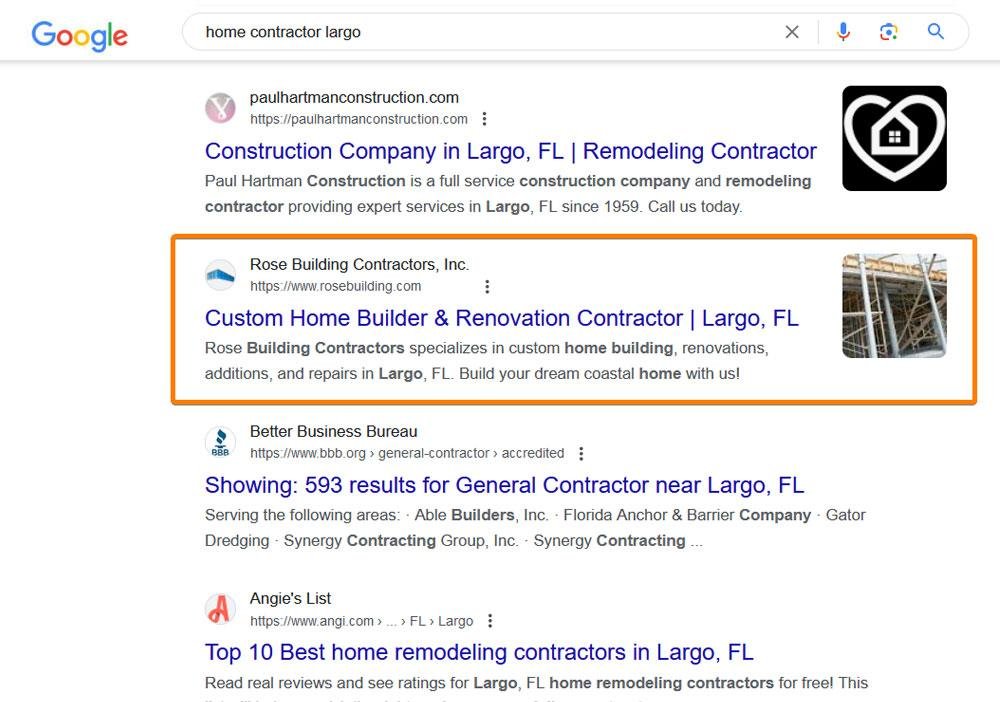Screen dimensions: 1000x702
Task: Open "Showing: 593 results for General Contractor" link
Action: (504, 485)
